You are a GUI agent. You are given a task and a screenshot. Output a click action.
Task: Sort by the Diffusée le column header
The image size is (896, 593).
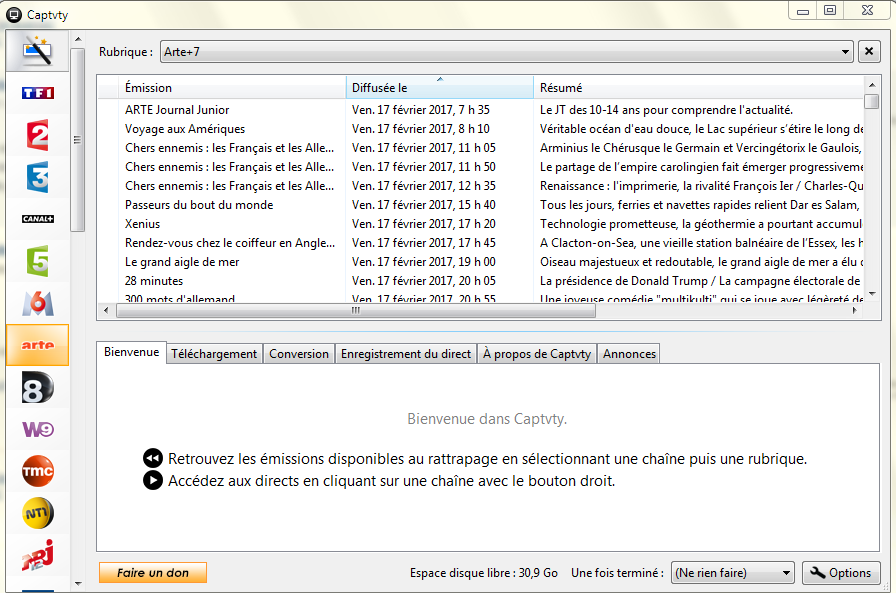tap(439, 88)
